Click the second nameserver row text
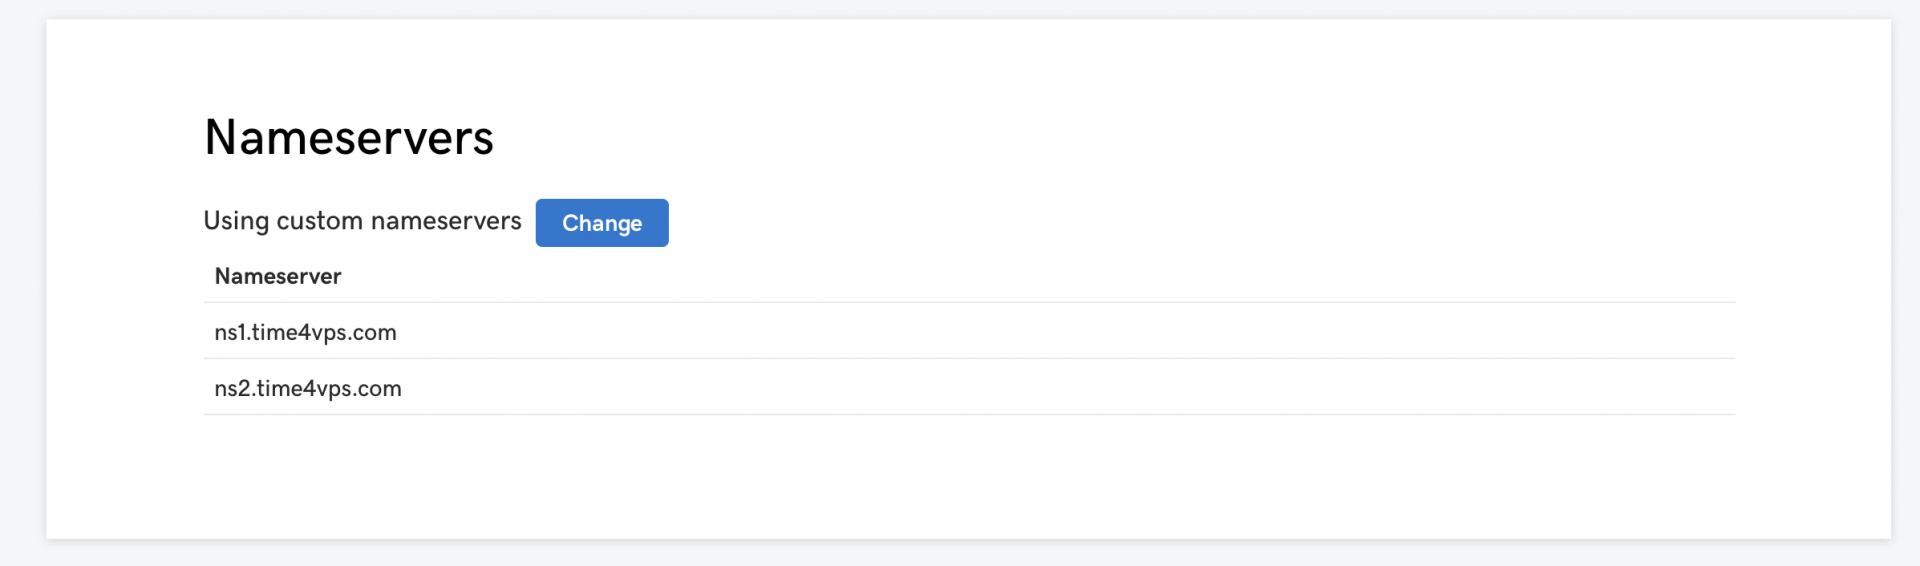Viewport: 1920px width, 566px height. 308,388
